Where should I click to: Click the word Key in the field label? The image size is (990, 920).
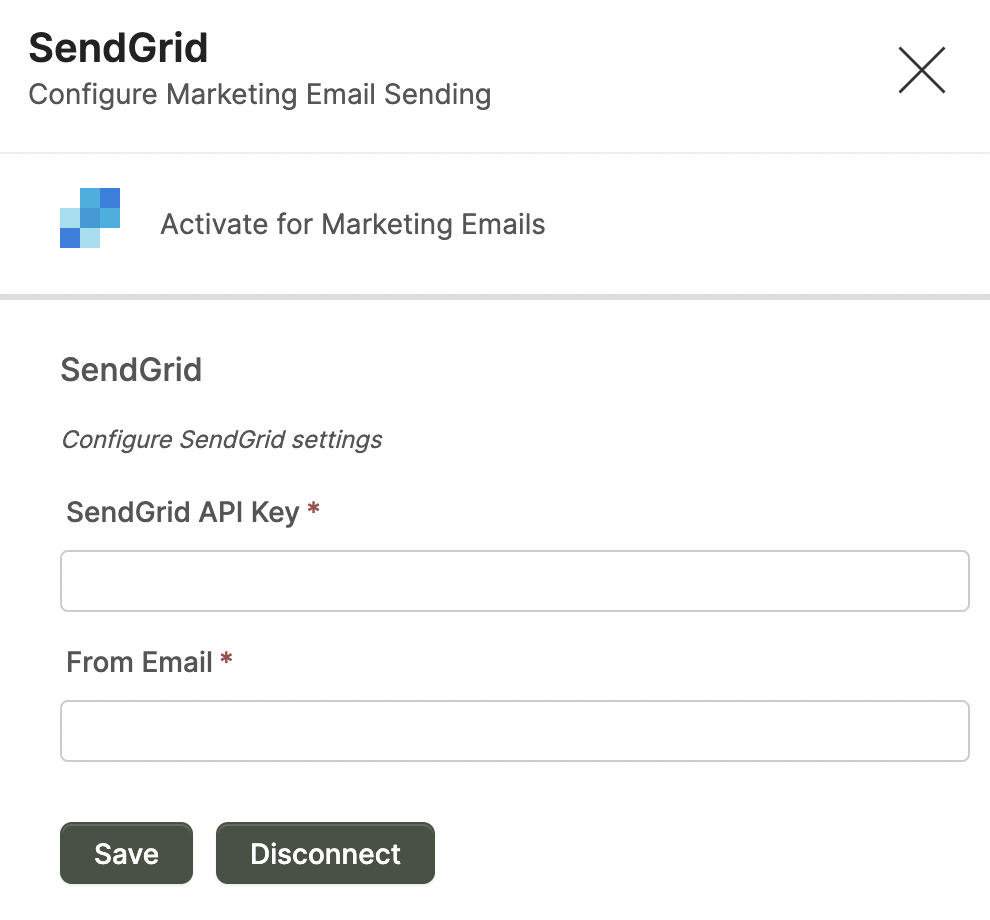[275, 513]
